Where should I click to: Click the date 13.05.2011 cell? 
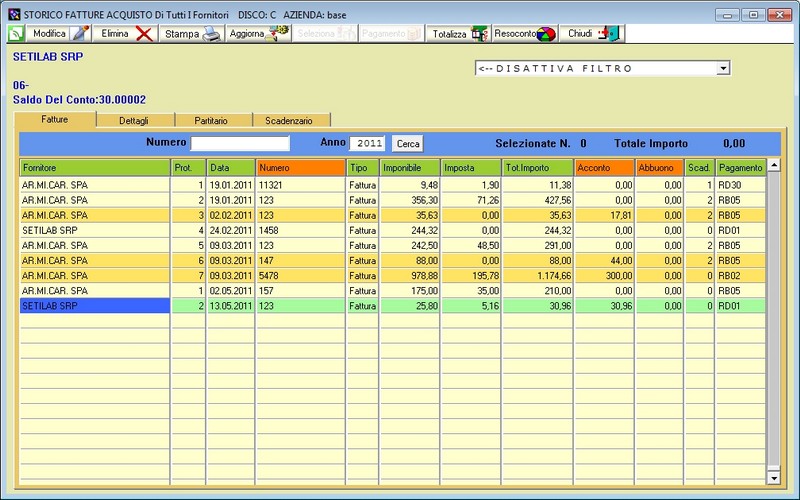click(x=231, y=306)
